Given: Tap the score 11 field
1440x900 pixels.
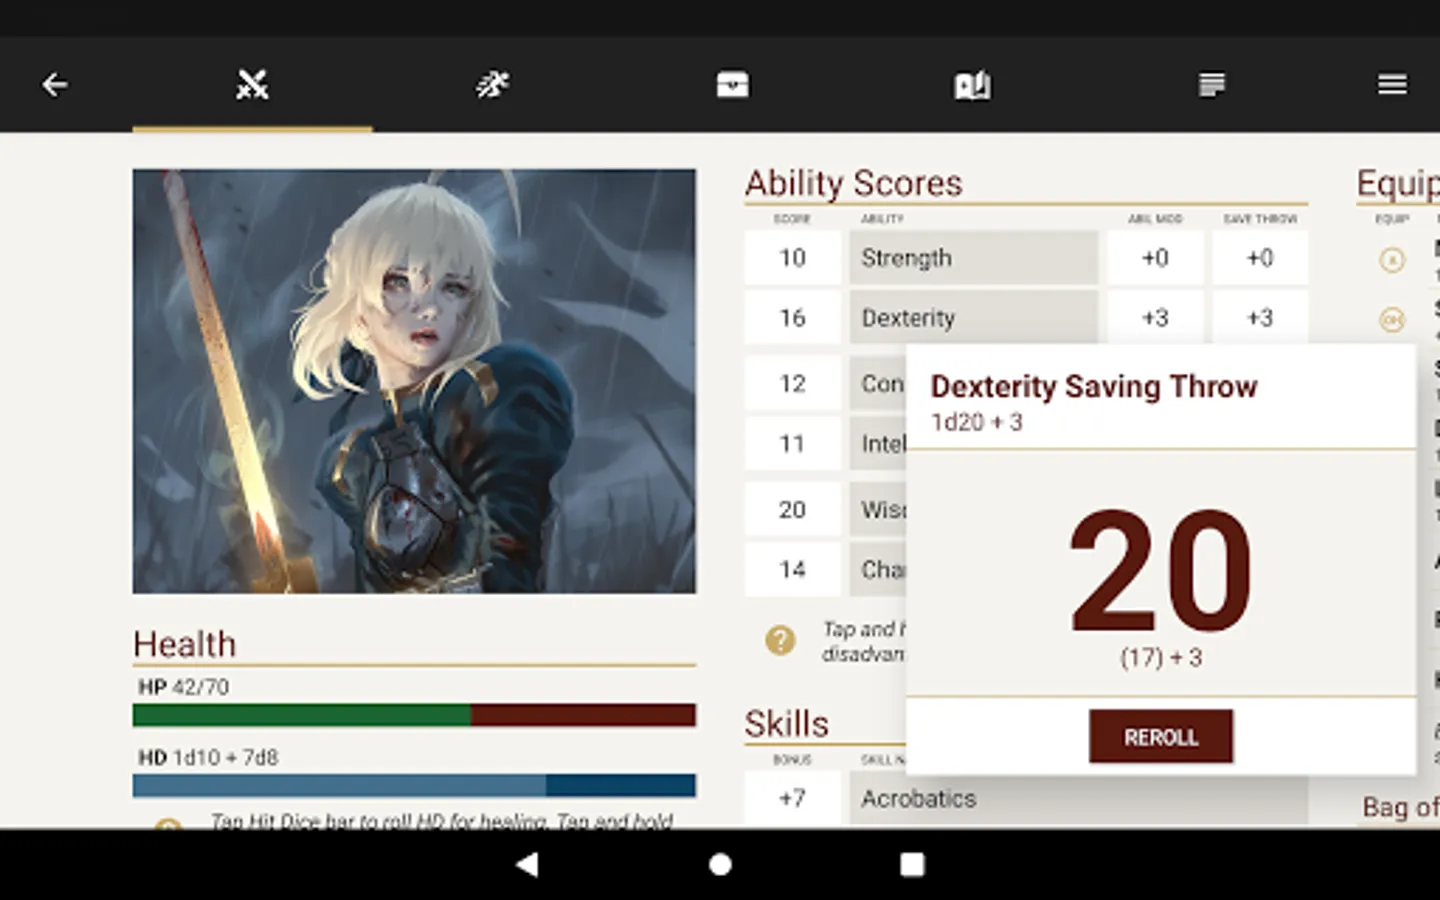Looking at the screenshot, I should pyautogui.click(x=792, y=443).
